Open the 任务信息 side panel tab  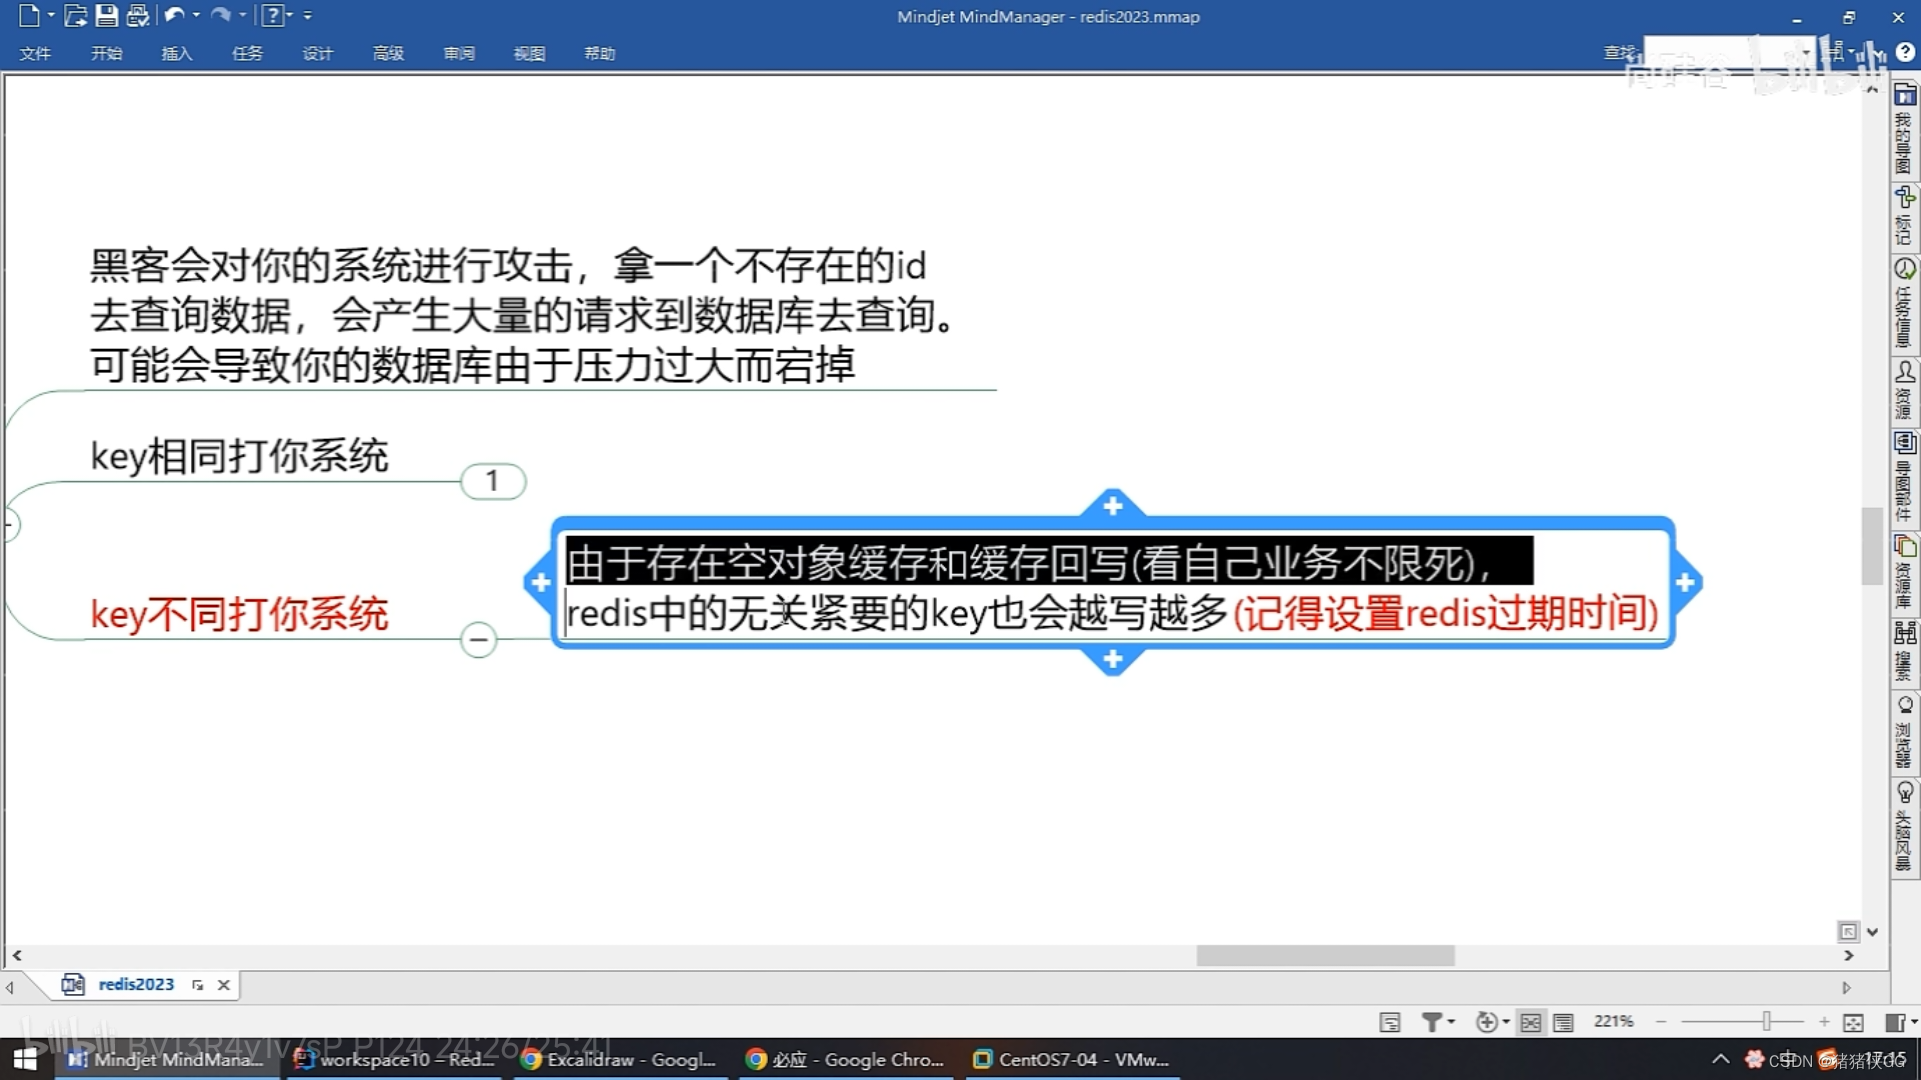[1904, 303]
